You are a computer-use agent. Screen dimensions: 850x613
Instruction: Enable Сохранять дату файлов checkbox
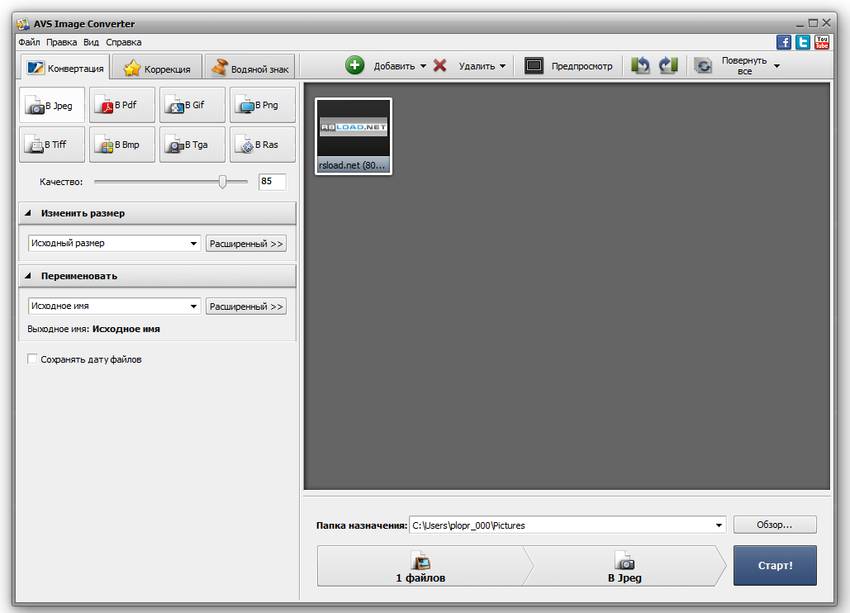coord(33,358)
